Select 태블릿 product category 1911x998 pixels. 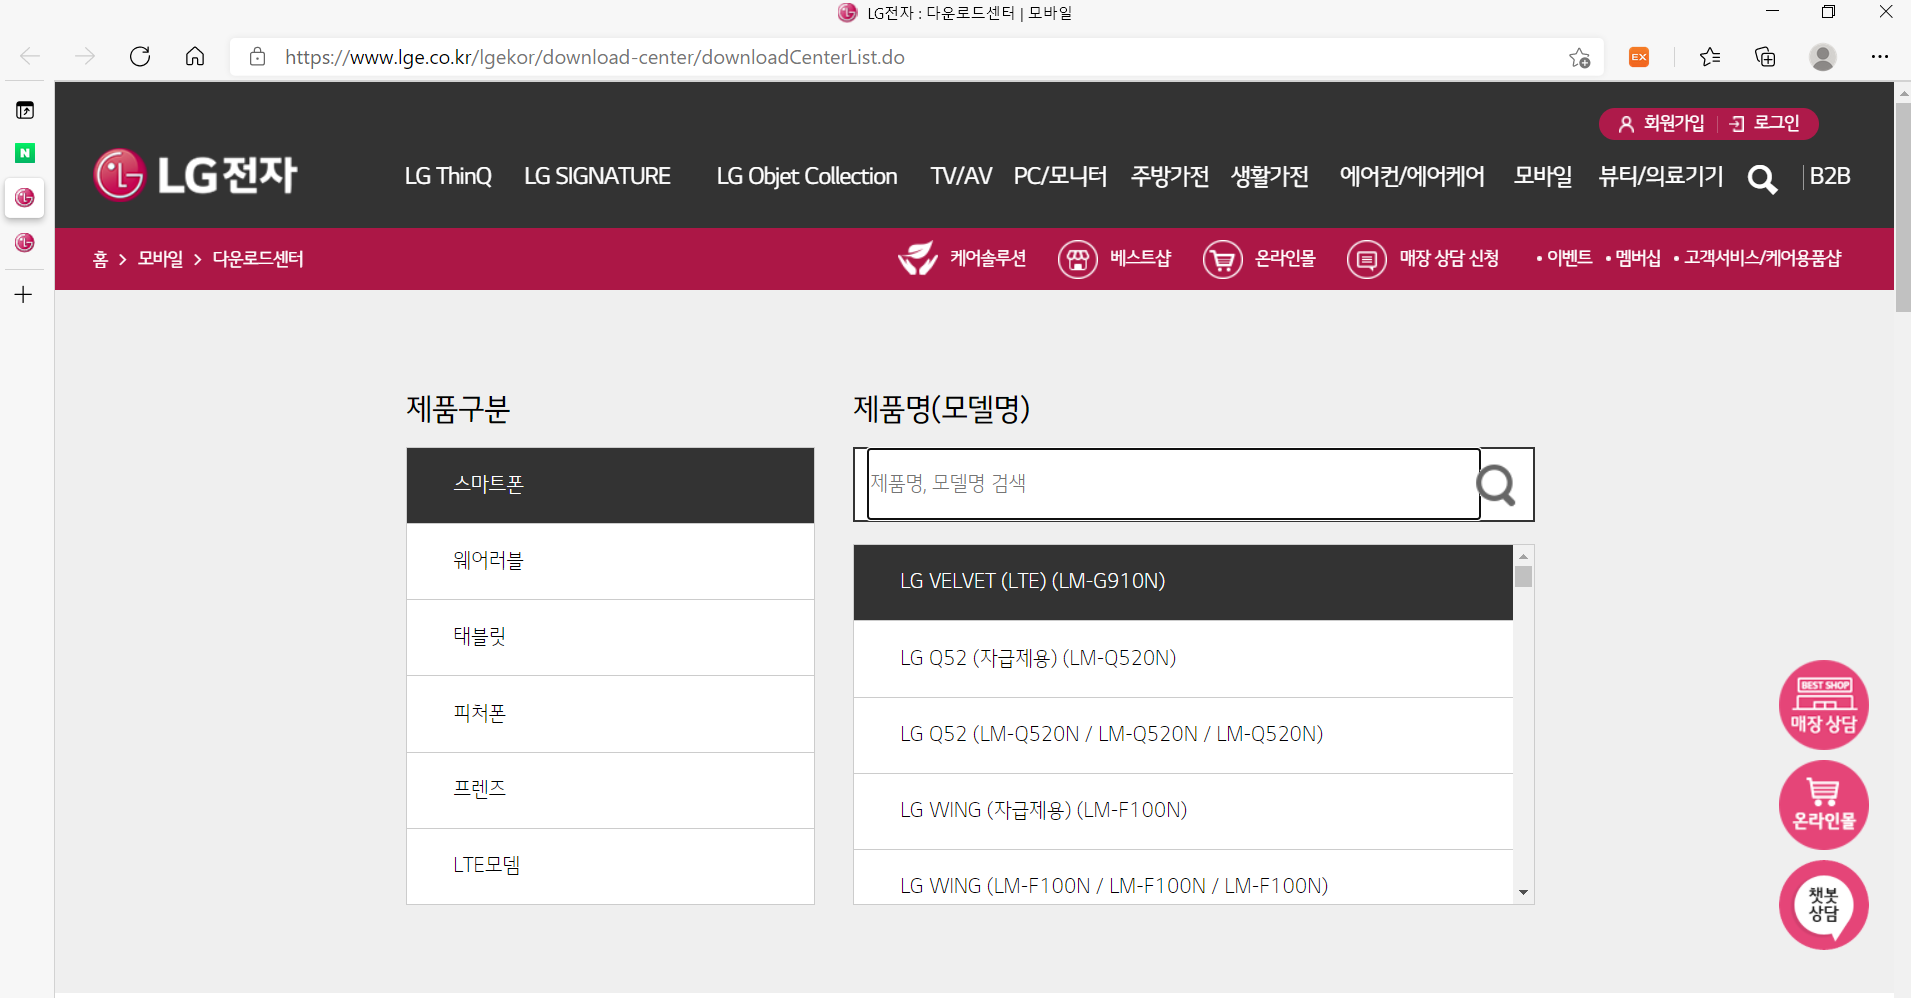click(610, 637)
